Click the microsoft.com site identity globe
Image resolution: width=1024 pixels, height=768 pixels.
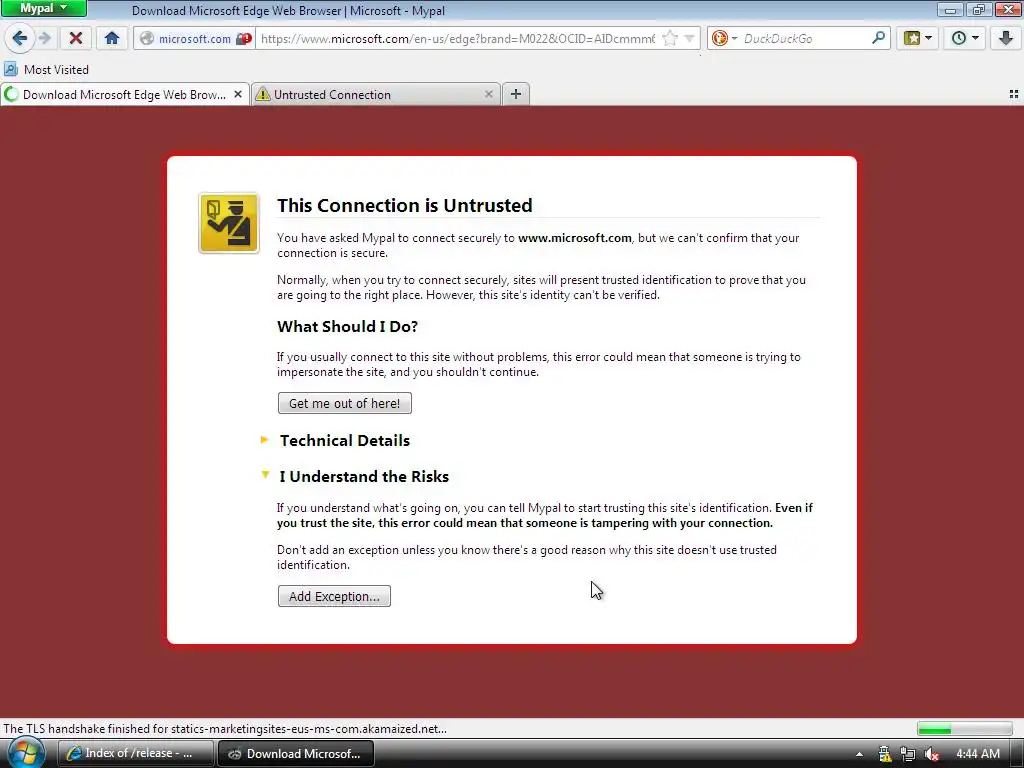148,39
